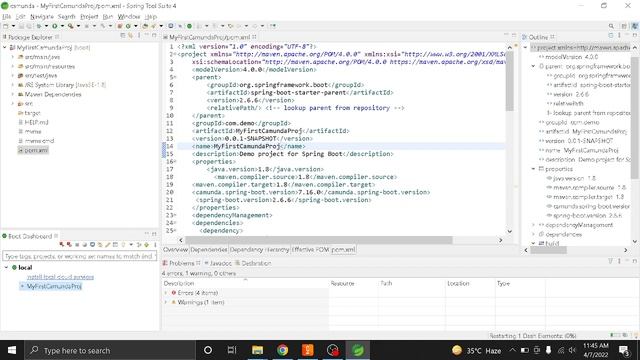Screen dimensions: 640x360
Task: Click the External Tools run icon
Action: (x=71, y=26)
